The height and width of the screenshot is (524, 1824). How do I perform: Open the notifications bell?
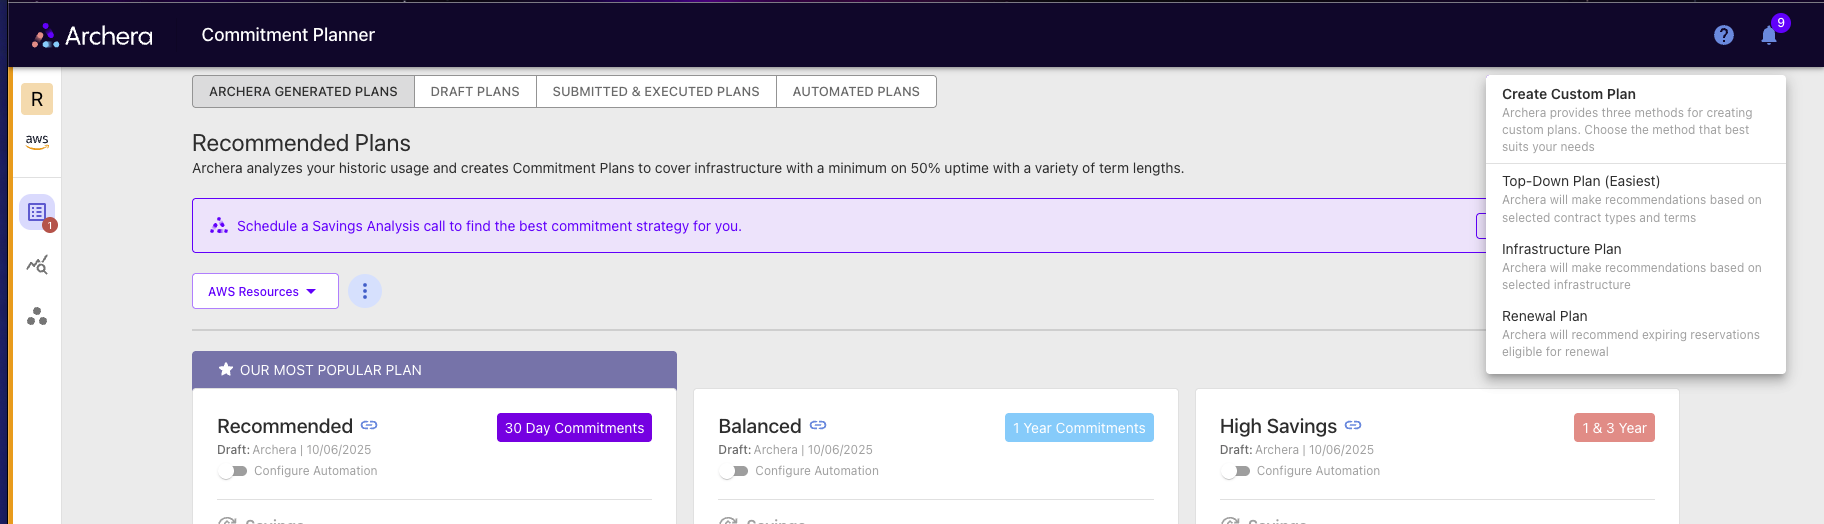[x=1769, y=36]
